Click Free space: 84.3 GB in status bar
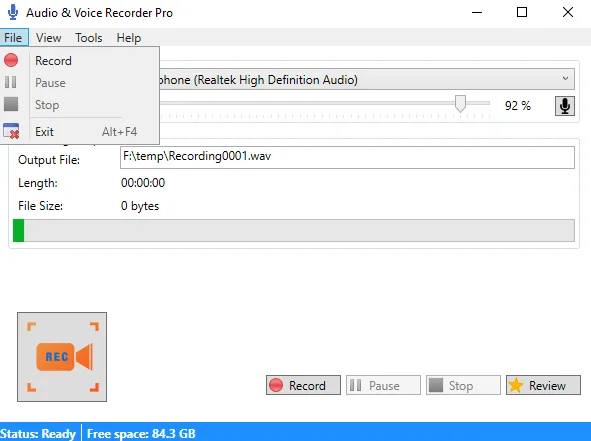This screenshot has width=591, height=441. pyautogui.click(x=141, y=433)
